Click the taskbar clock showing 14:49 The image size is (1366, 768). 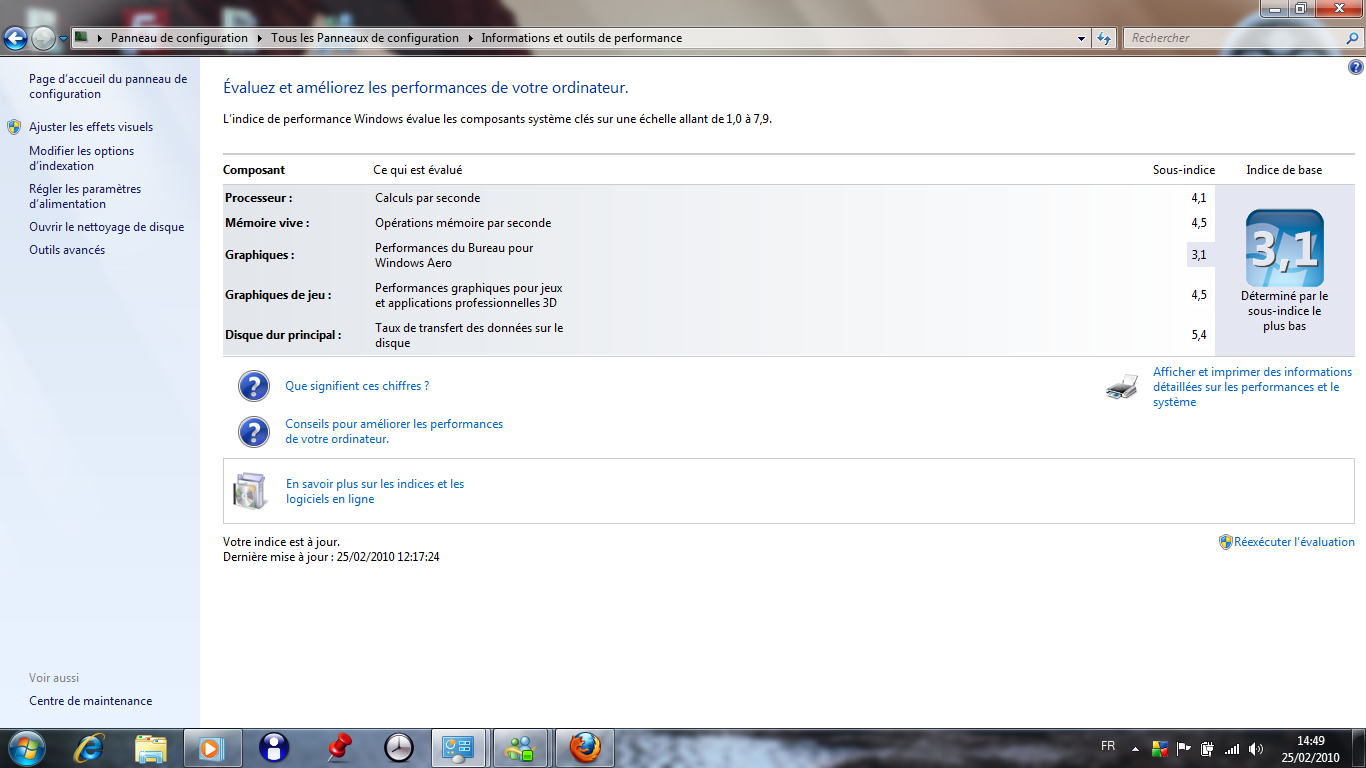tap(1311, 749)
